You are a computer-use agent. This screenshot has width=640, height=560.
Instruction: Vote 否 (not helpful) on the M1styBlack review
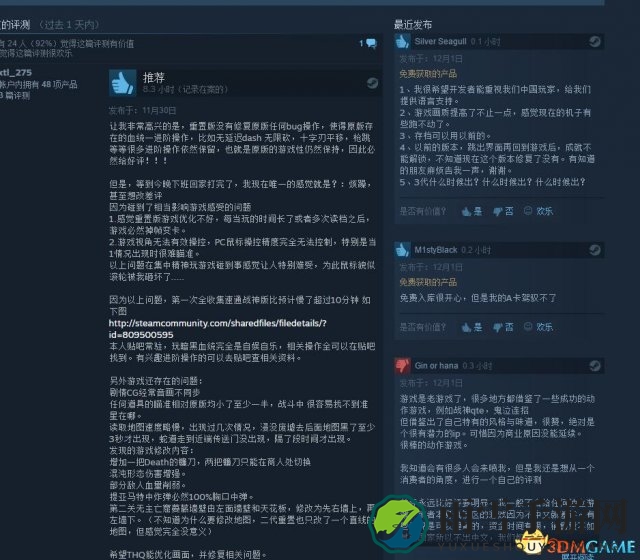[x=503, y=327]
